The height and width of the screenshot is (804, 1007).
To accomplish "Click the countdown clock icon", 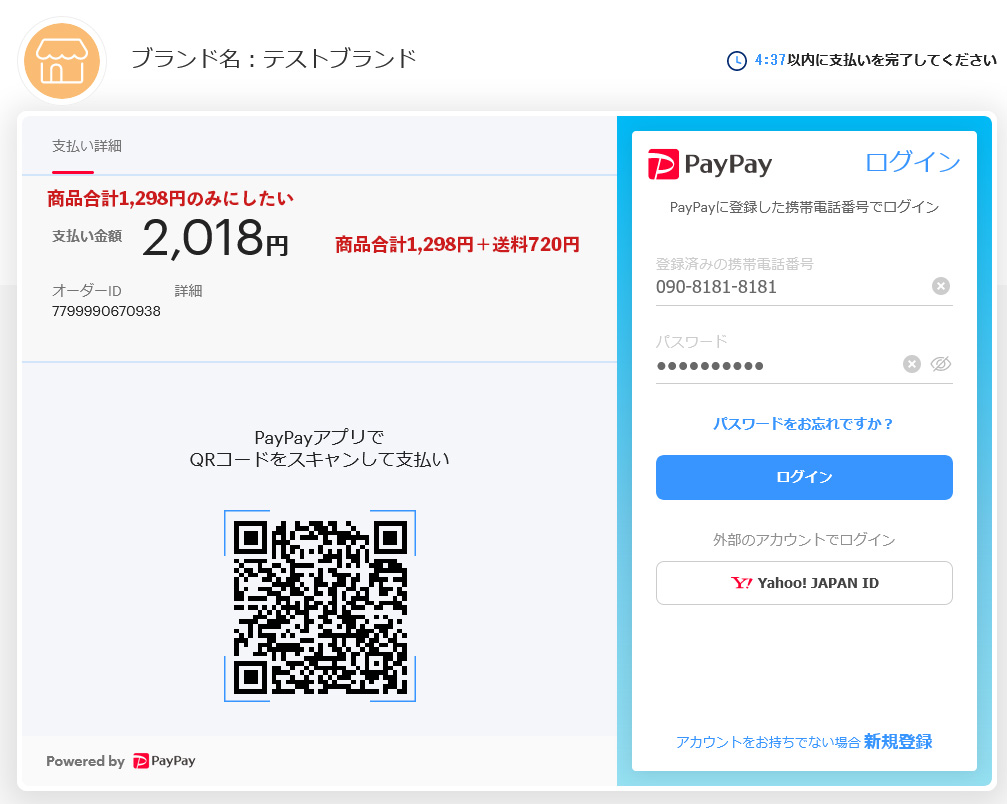I will (737, 61).
